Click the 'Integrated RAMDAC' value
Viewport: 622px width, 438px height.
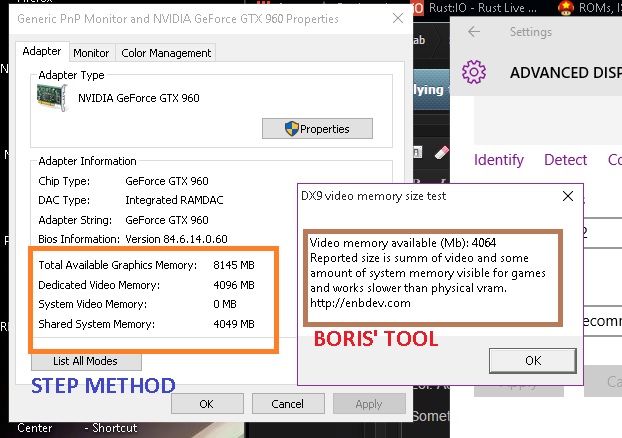[x=174, y=200]
